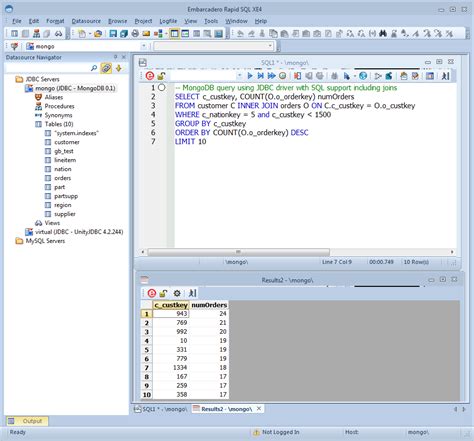Click the navigator search magnifier icon
This screenshot has height=441, width=474.
[94, 68]
